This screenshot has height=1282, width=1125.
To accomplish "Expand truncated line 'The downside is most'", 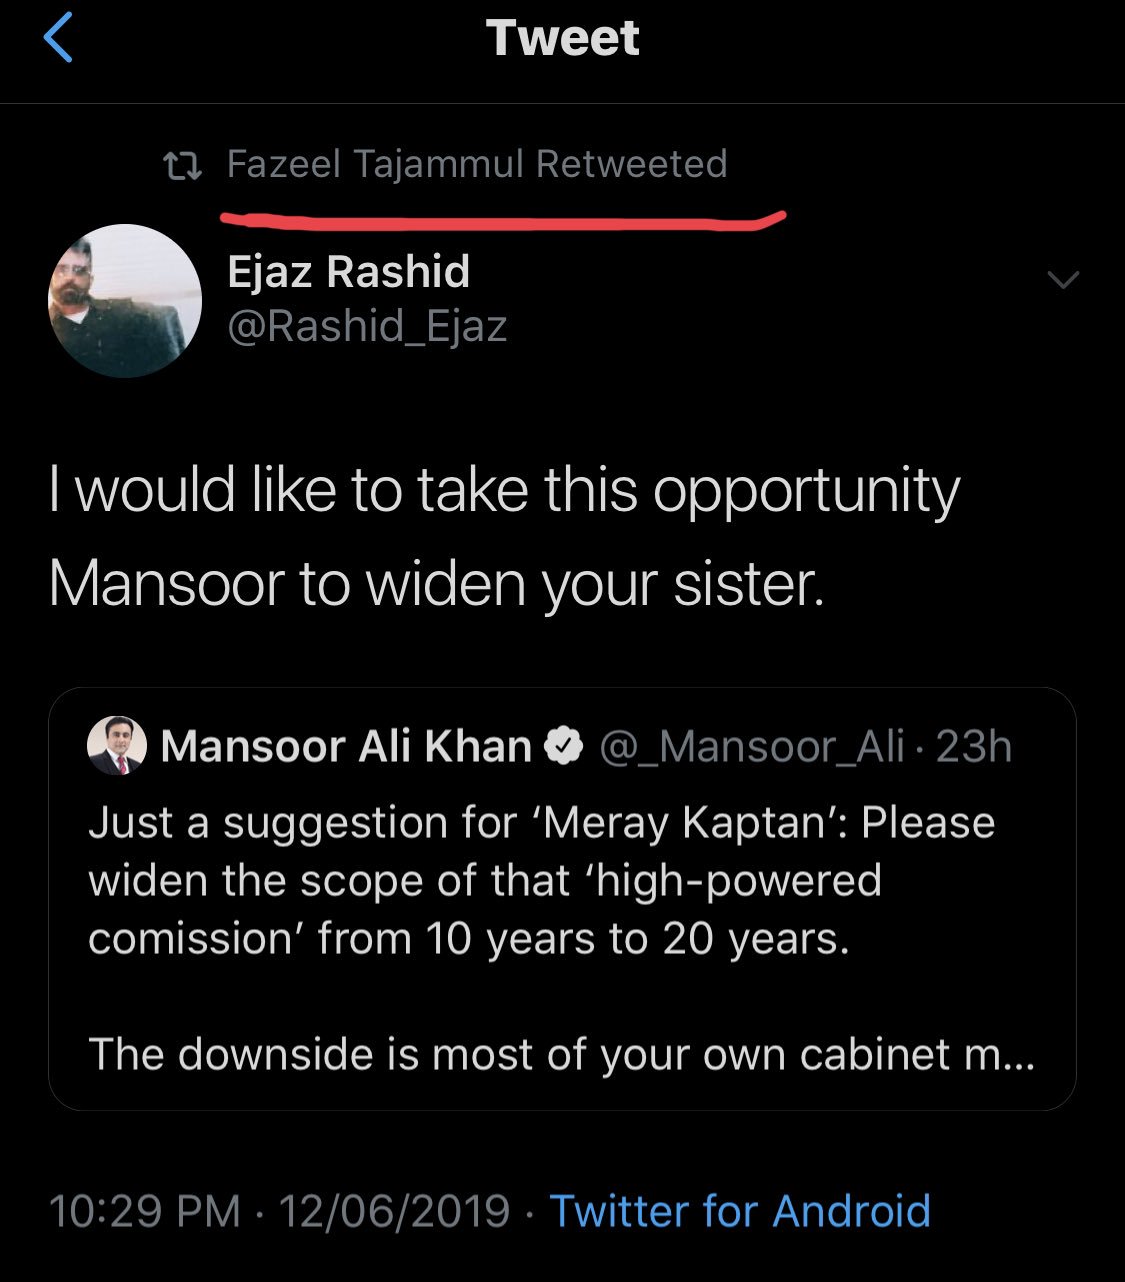I will pos(560,1054).
